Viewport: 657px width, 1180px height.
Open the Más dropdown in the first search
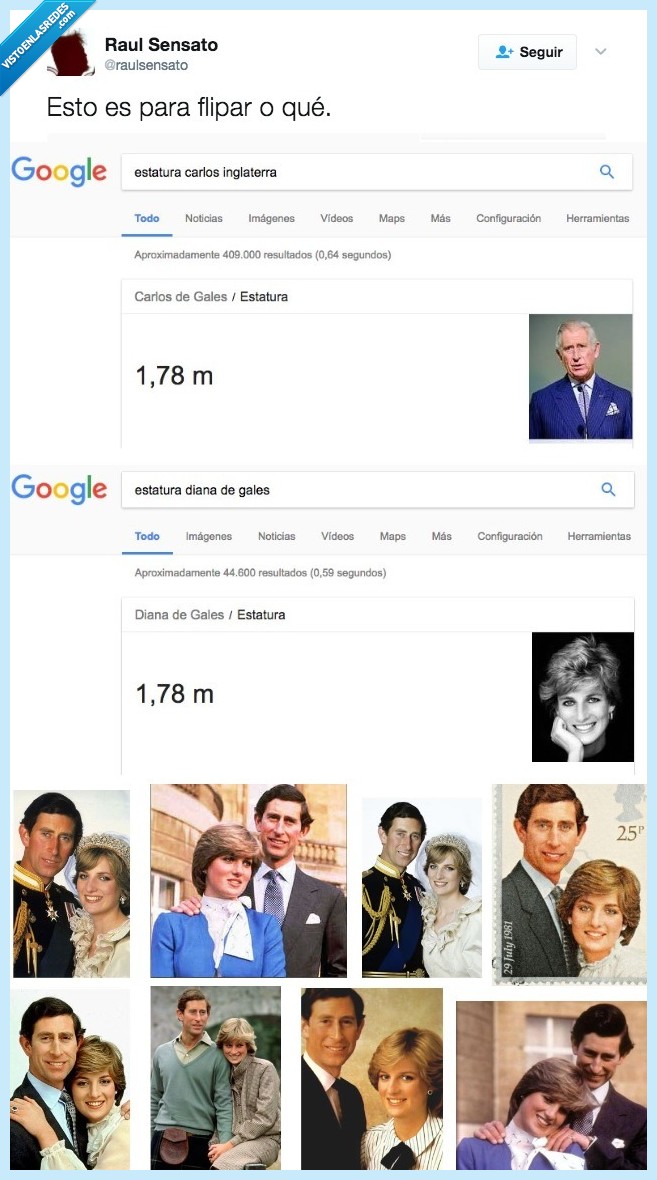tap(440, 218)
